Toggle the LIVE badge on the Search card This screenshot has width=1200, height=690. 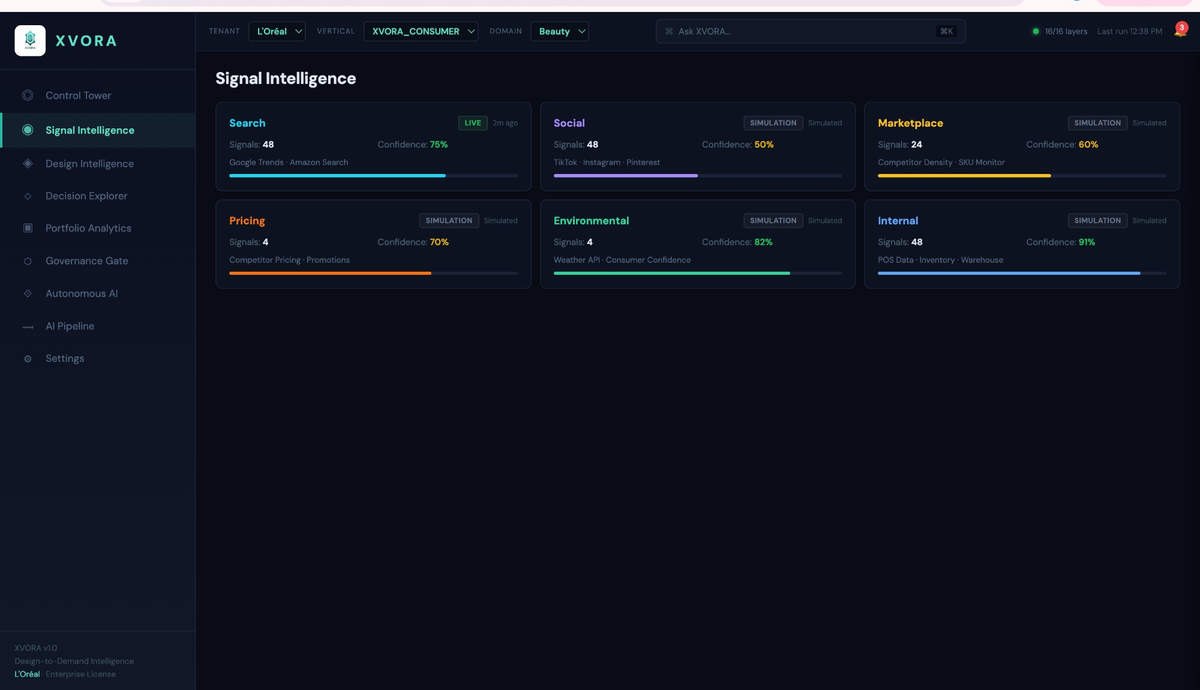click(x=472, y=123)
